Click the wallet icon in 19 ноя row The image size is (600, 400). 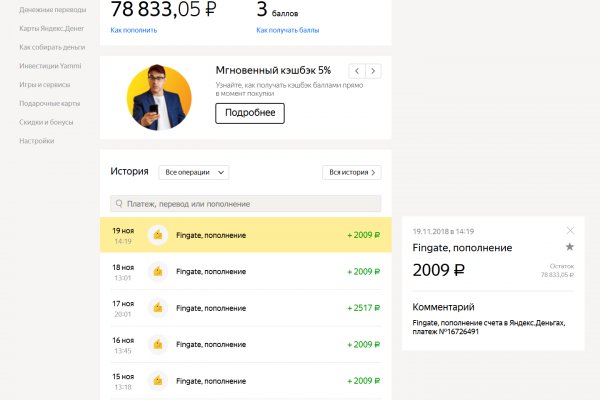[157, 235]
